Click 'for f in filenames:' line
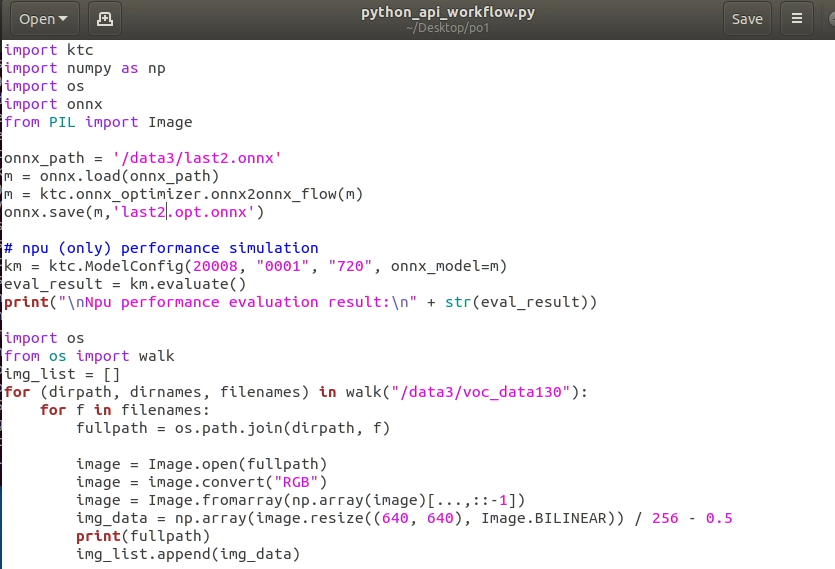 click(125, 410)
